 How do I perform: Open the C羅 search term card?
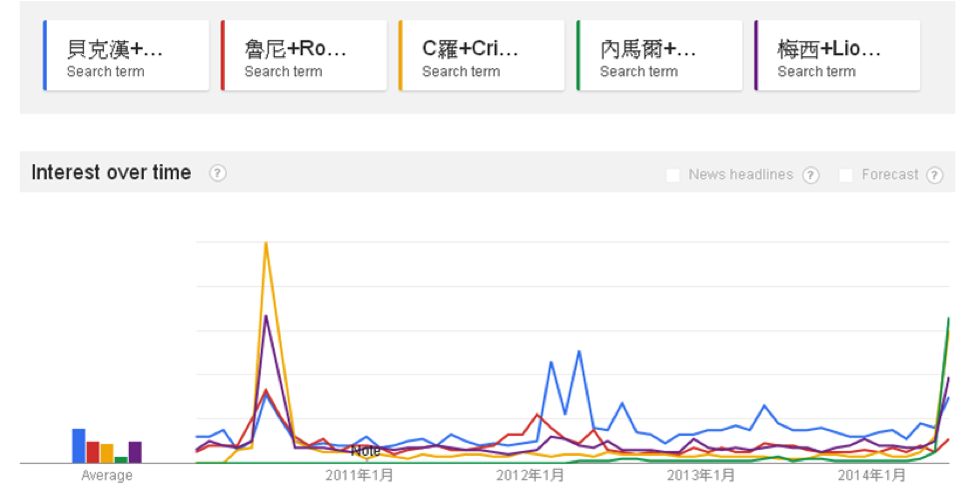[x=482, y=56]
